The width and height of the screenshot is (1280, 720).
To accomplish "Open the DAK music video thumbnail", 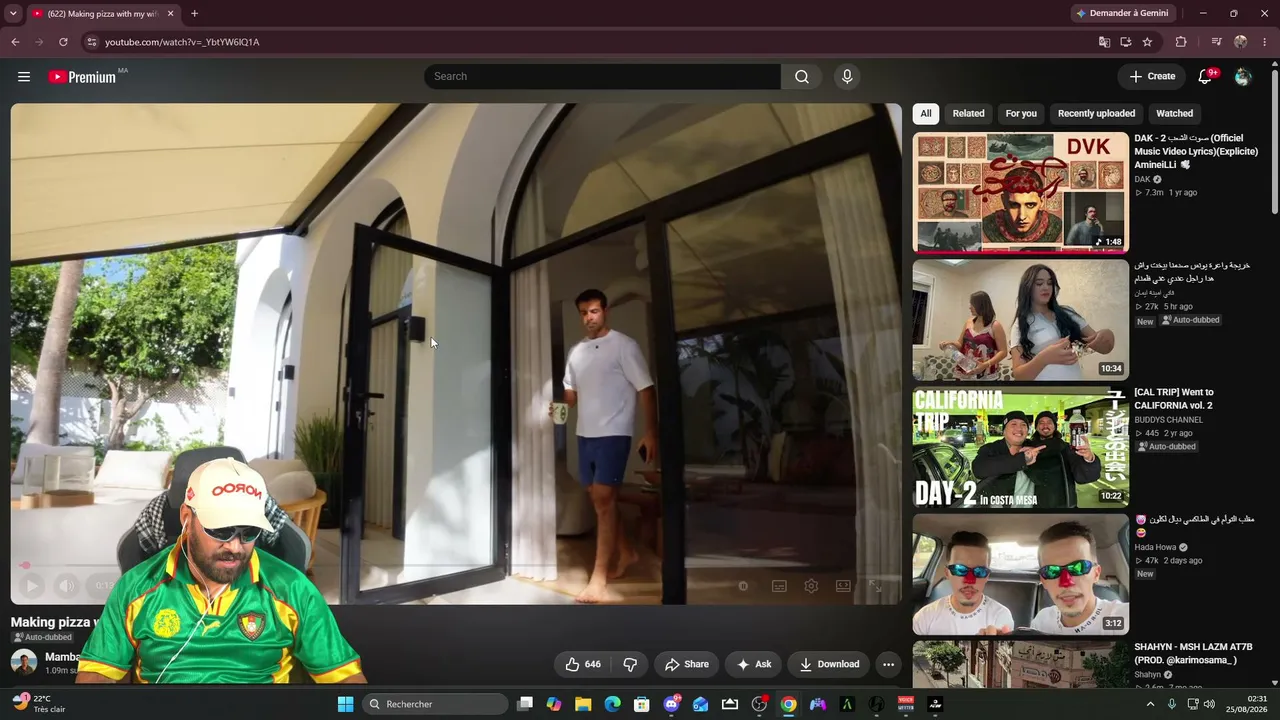I will (x=1020, y=192).
